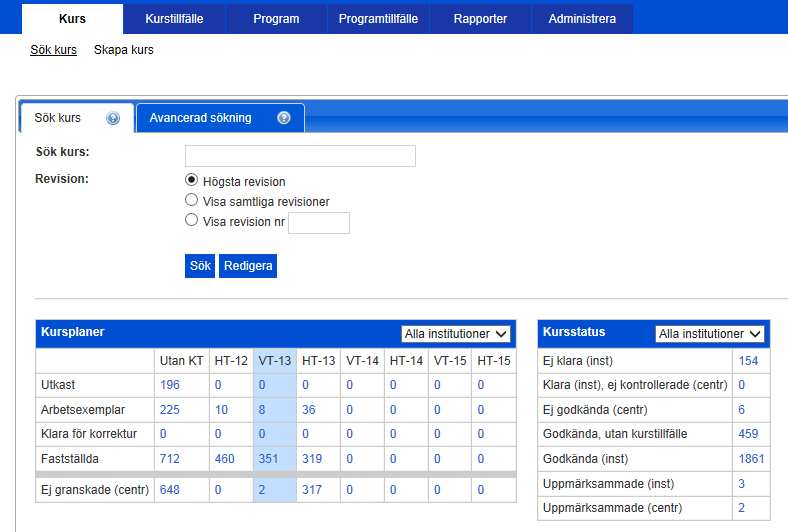The image size is (788, 532).
Task: Switch to the Kurs main tab
Action: 72,19
